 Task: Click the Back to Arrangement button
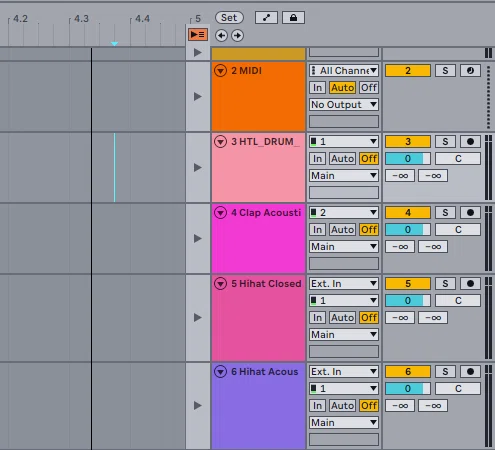pos(198,35)
